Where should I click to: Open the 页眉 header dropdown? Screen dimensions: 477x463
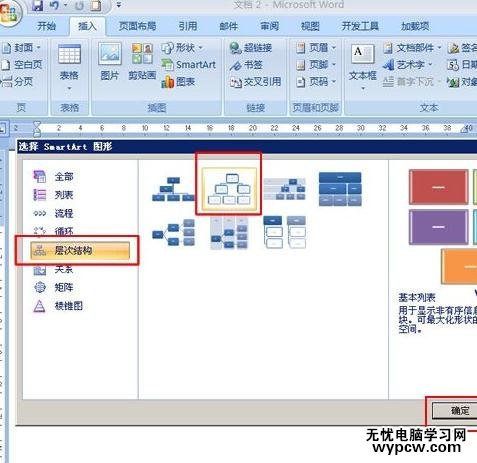(316, 48)
